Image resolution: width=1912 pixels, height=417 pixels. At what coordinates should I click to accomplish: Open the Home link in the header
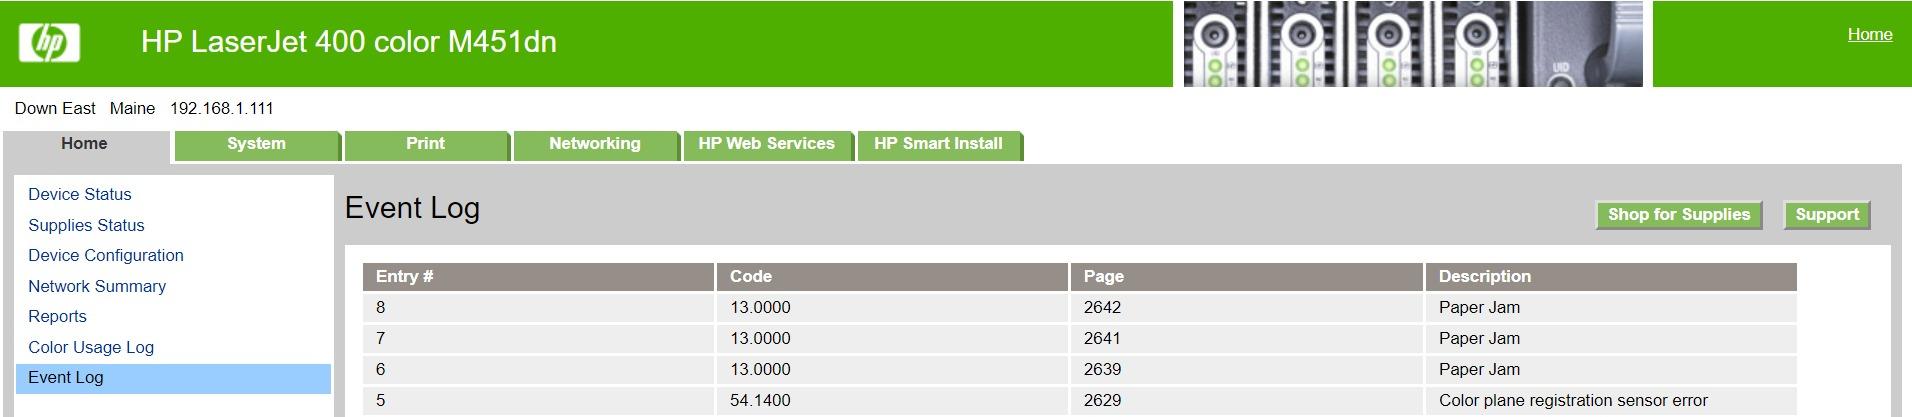[1869, 34]
